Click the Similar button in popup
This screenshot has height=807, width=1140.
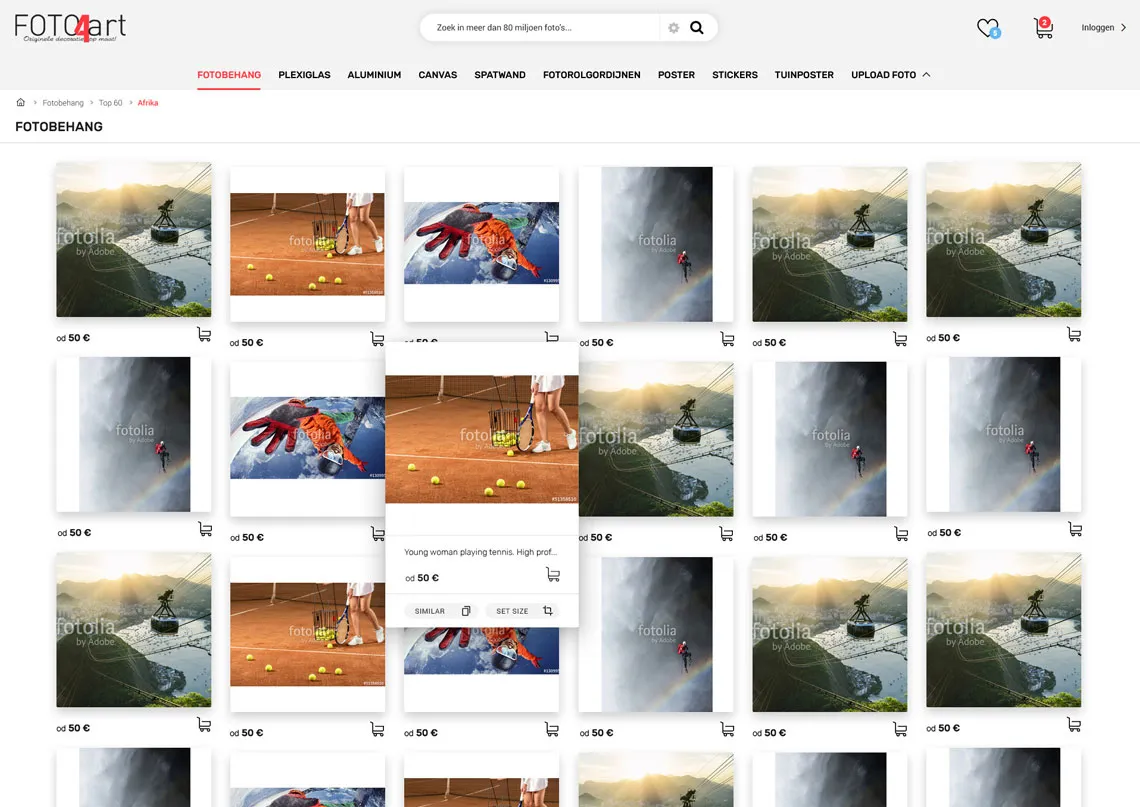point(441,611)
